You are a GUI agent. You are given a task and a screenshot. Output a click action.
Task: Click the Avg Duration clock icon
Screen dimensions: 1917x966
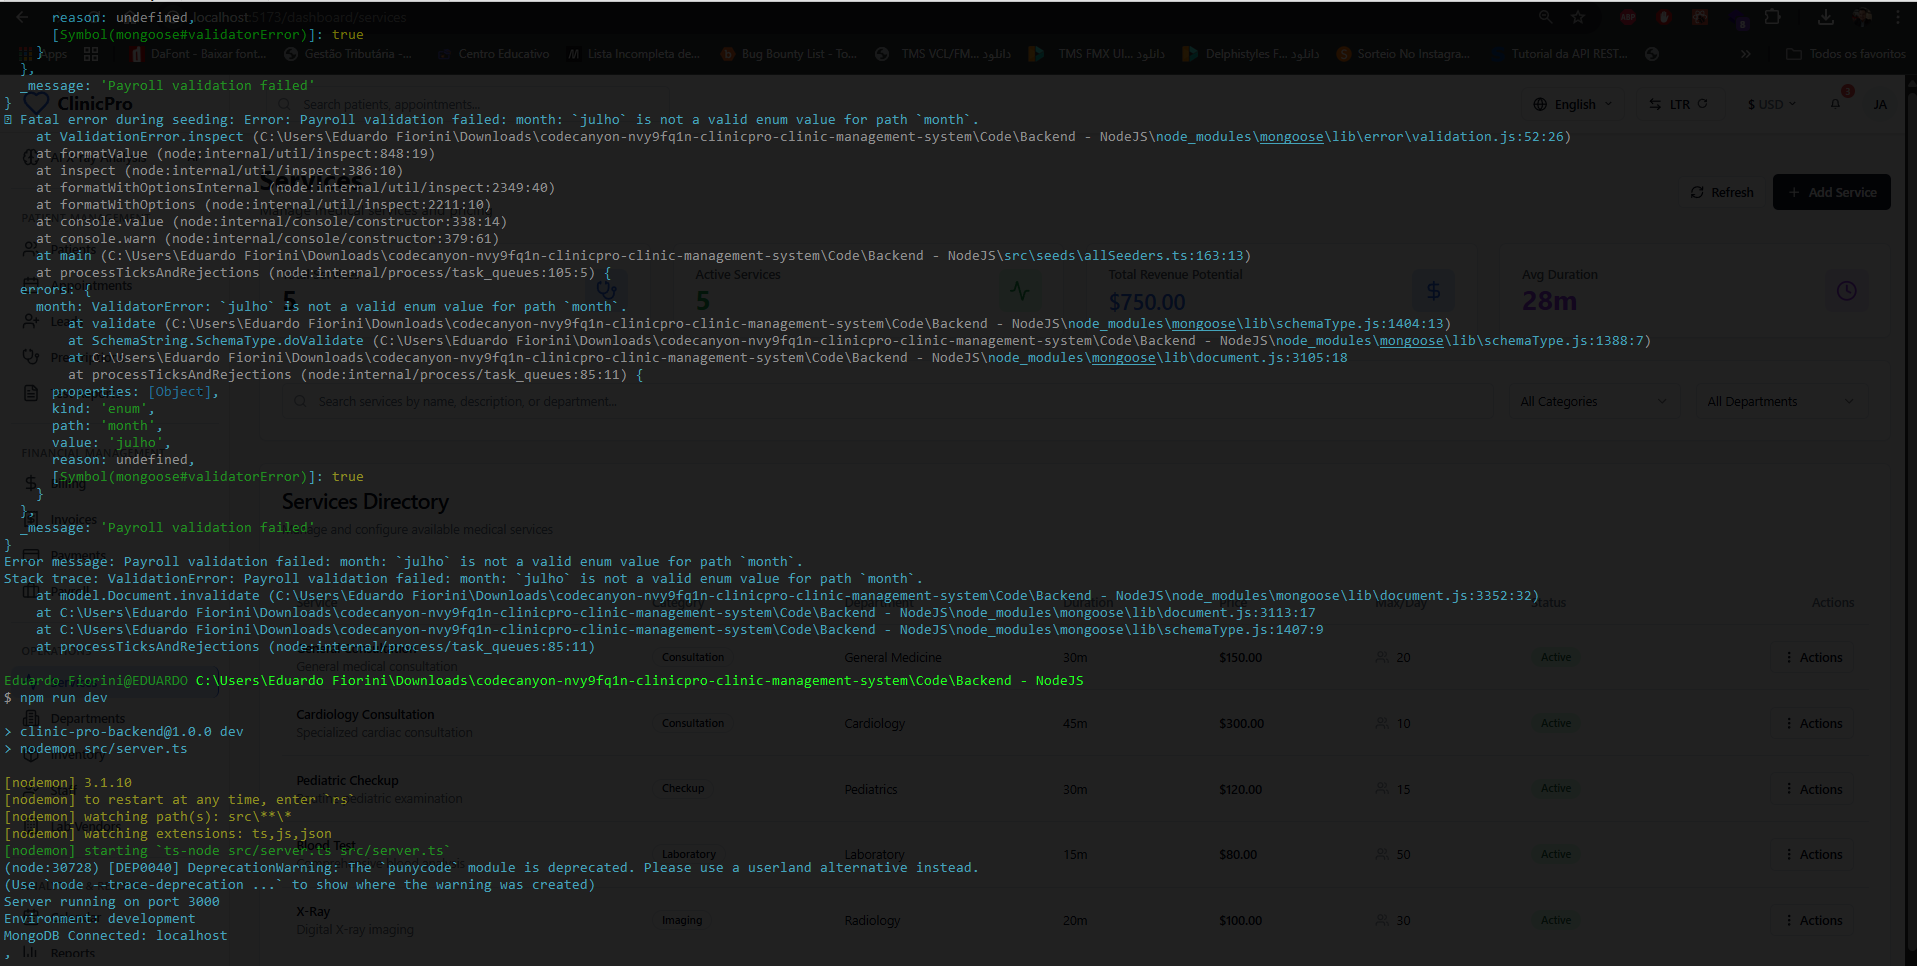tap(1846, 291)
